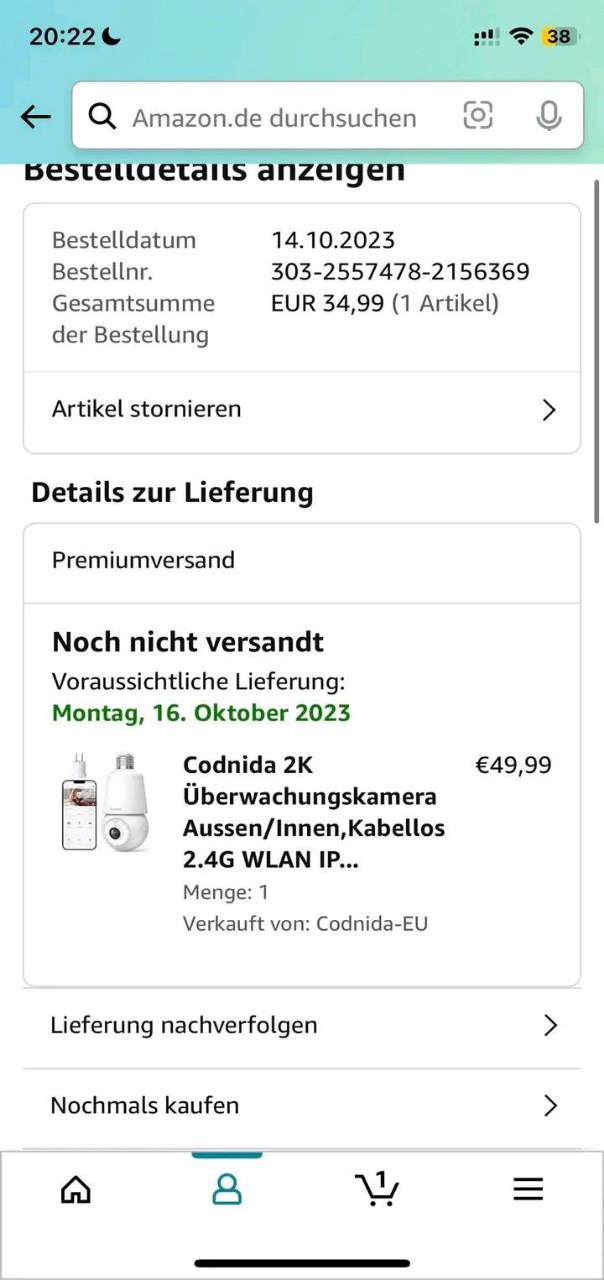Go to Home tab icon
The width and height of the screenshot is (604, 1280).
76,1189
